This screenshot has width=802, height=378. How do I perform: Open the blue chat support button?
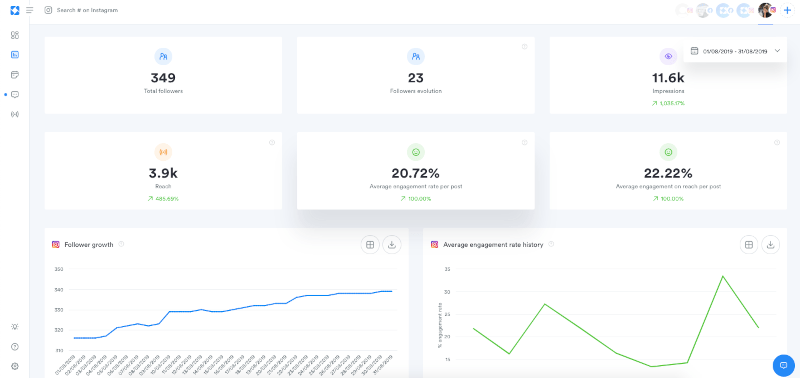tap(783, 365)
